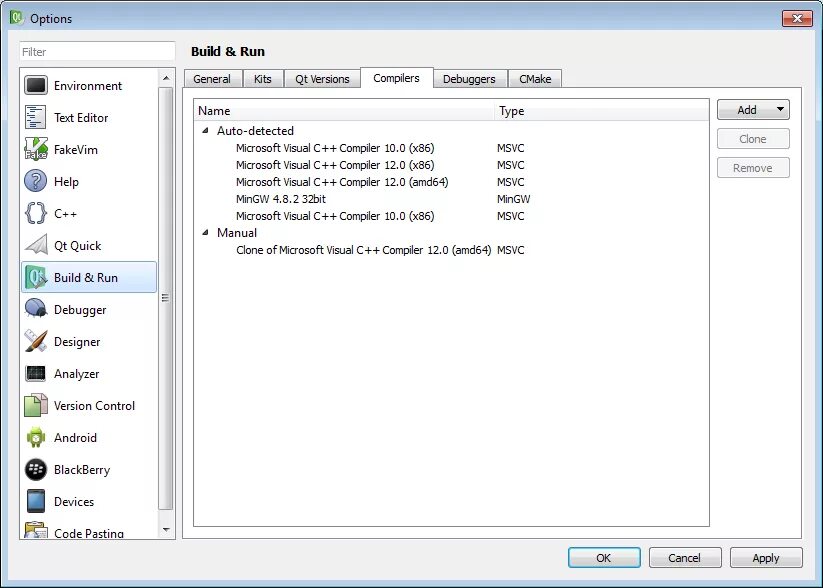Click the category list scrollbar thumb
823x588 pixels.
165,298
